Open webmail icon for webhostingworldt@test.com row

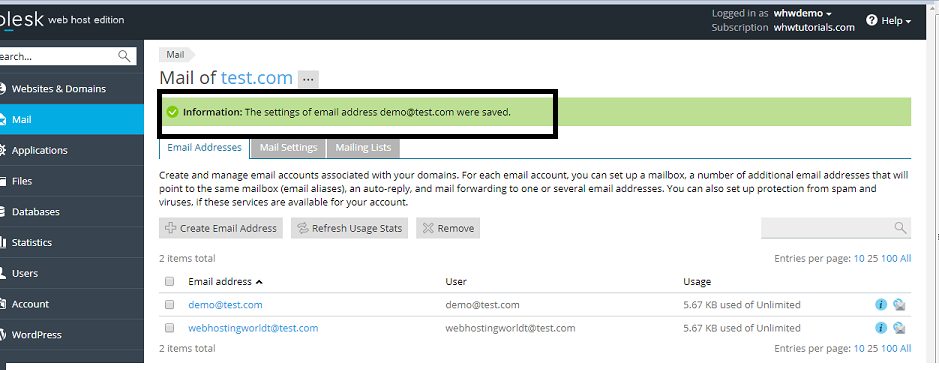click(899, 327)
